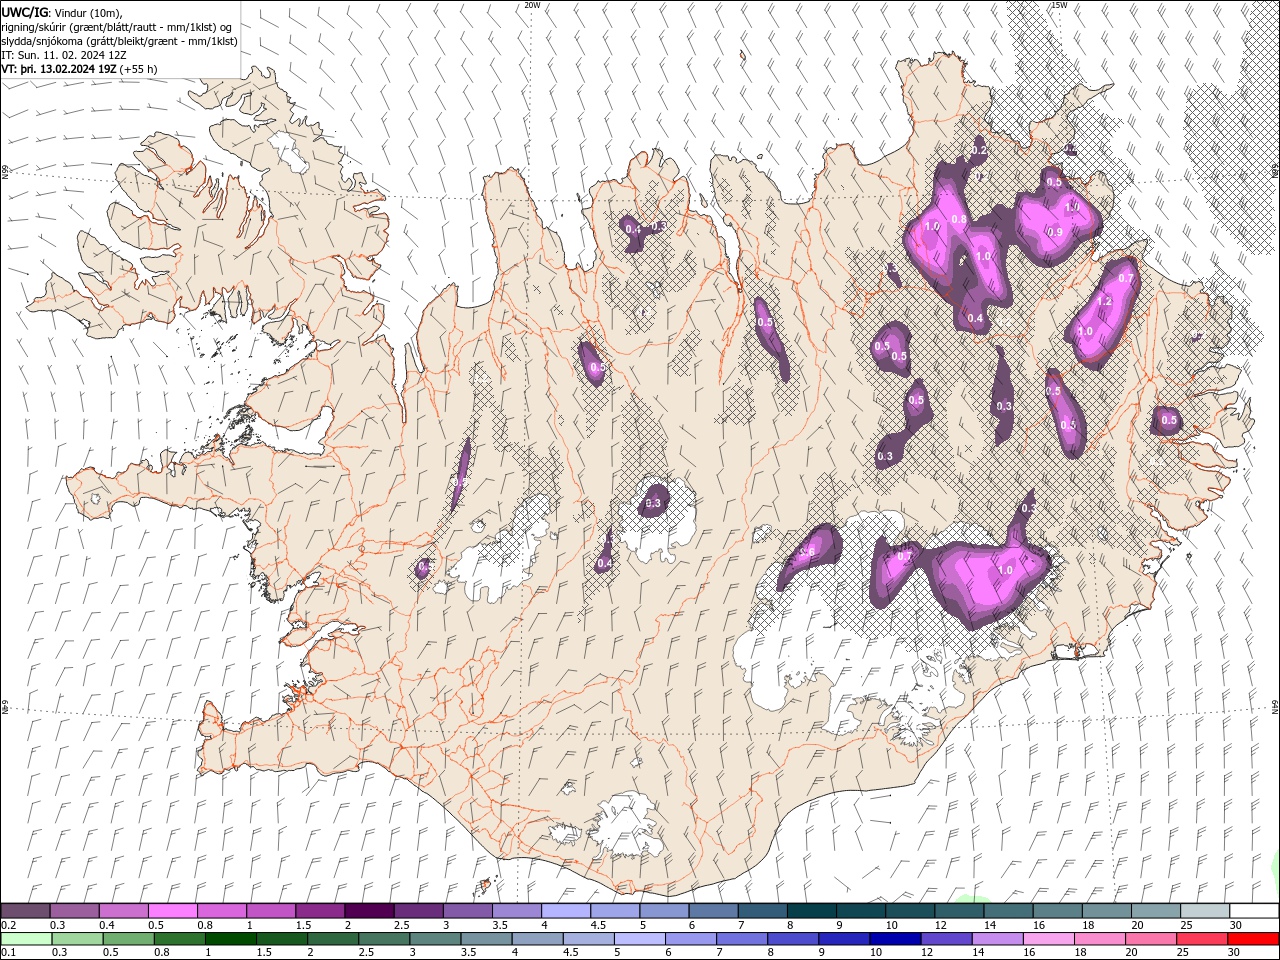Screen dimensions: 1280x960
Task: Click the 15W longitude label
Action: click(x=1059, y=5)
